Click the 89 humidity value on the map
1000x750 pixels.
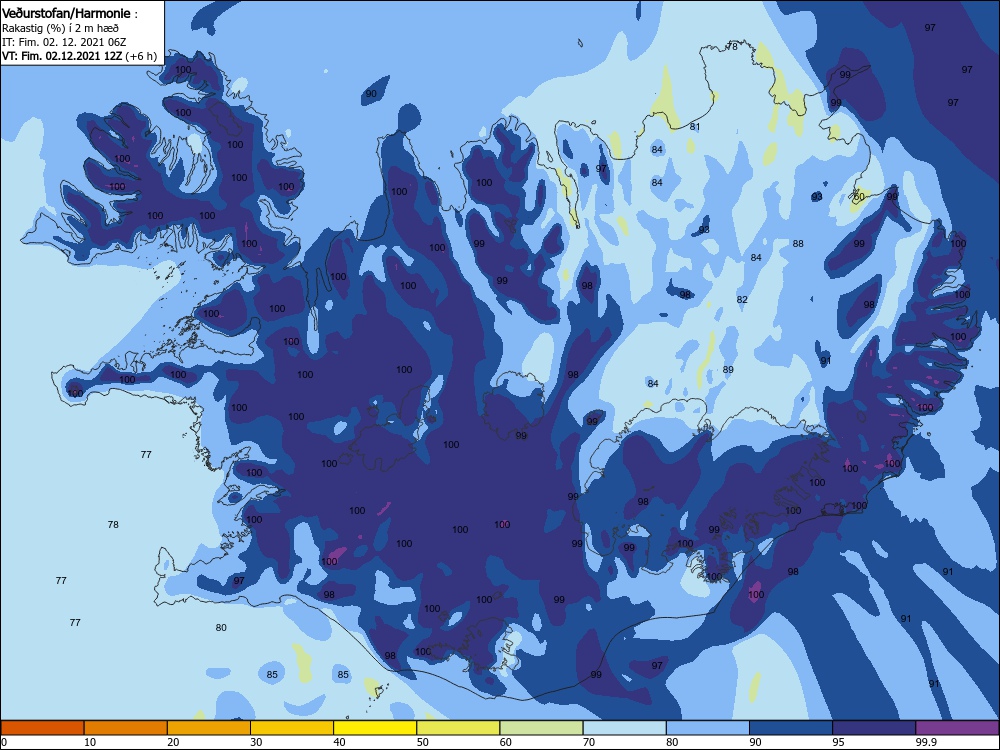point(728,370)
